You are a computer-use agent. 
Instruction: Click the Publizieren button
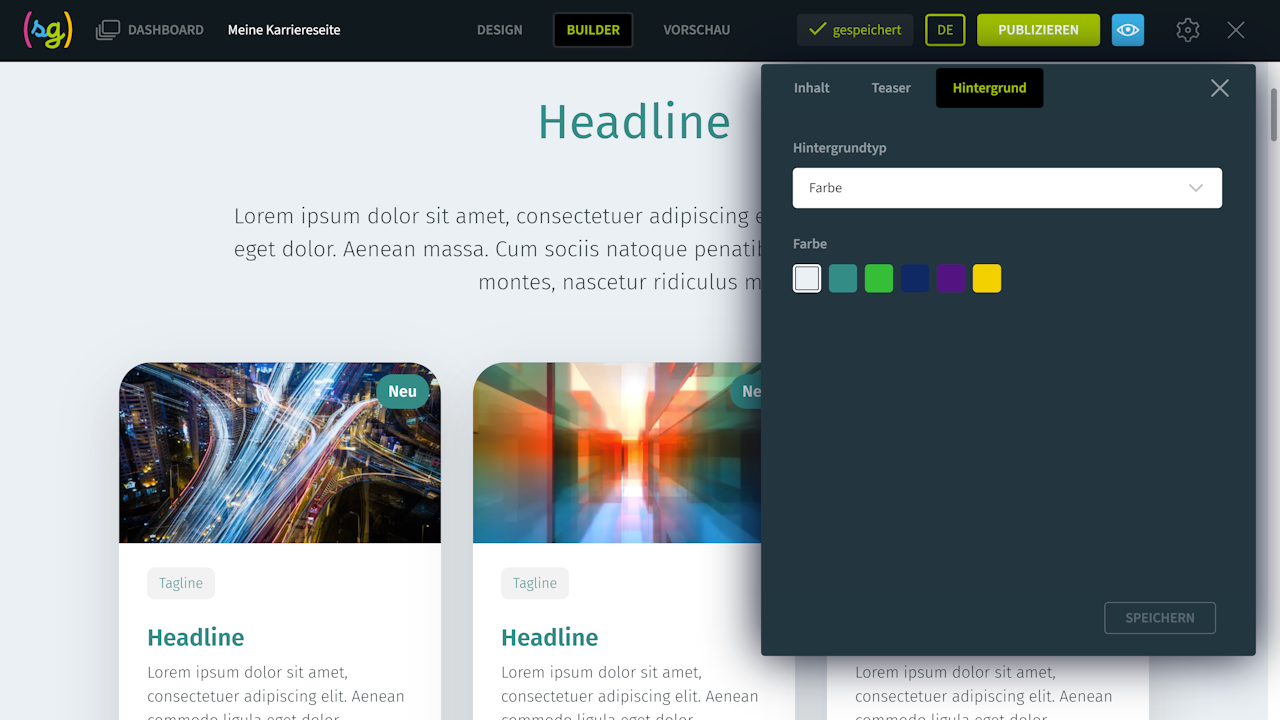1038,30
